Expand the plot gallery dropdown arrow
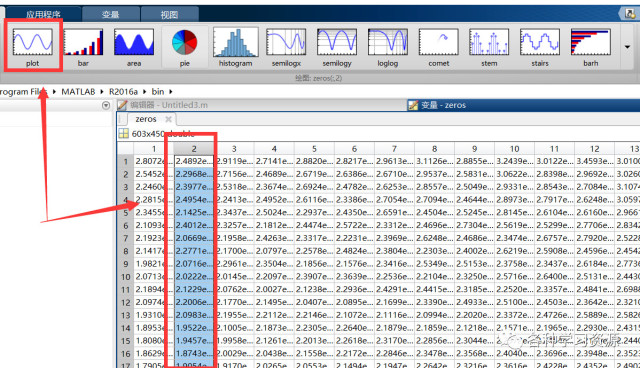 click(627, 47)
